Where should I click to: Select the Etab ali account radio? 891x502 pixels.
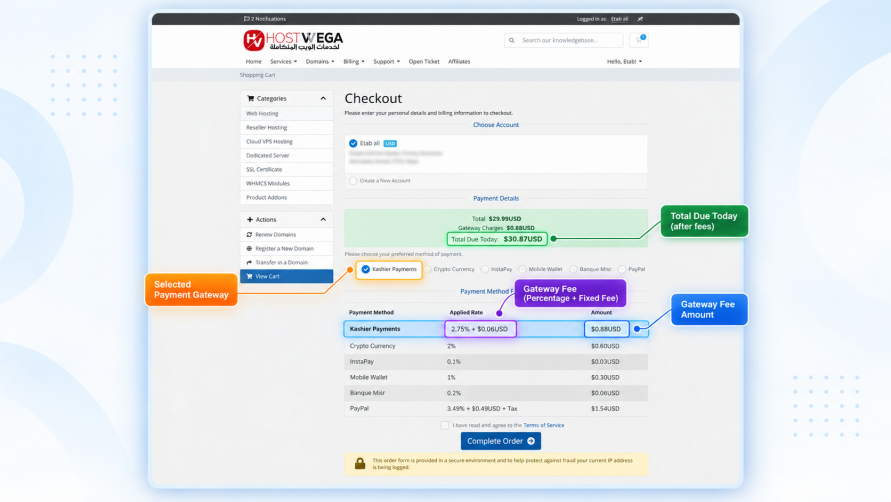(353, 143)
